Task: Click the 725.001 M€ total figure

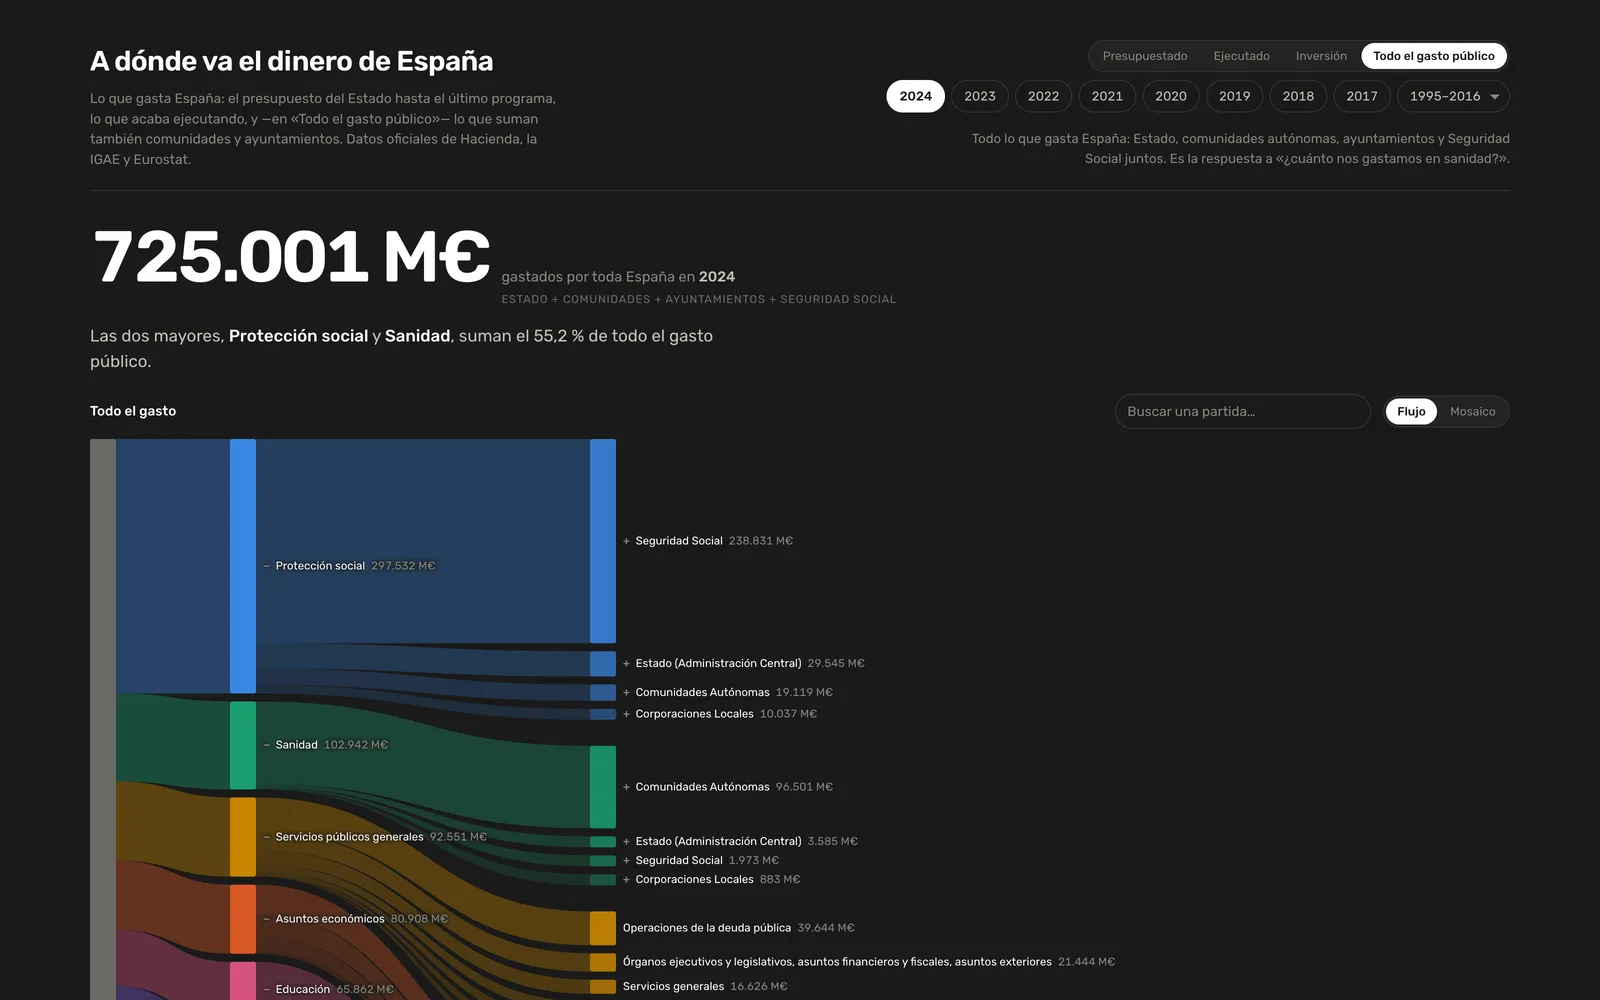Action: coord(291,257)
